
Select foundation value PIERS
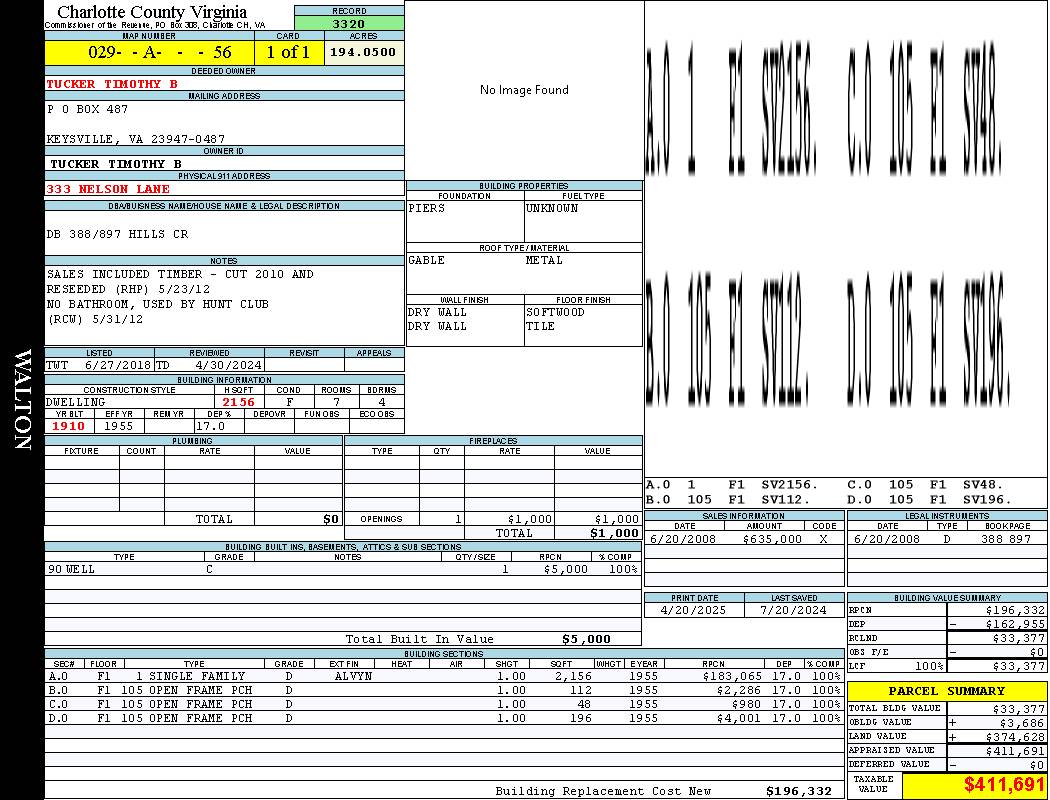[427, 208]
